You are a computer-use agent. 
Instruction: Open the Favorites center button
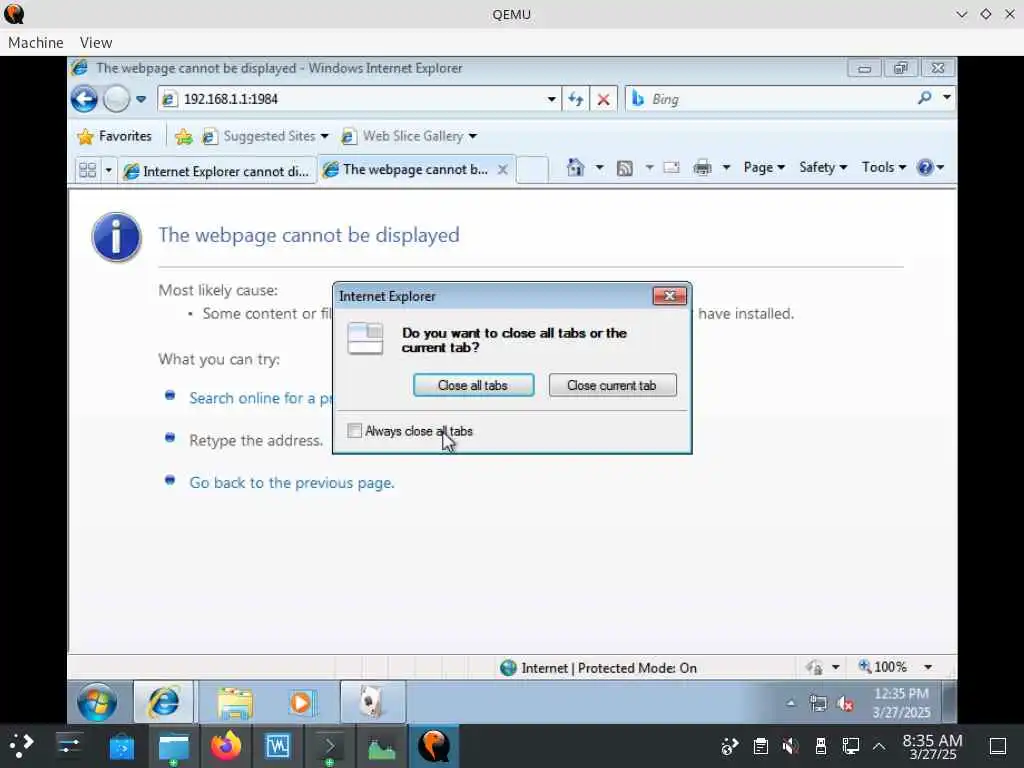114,136
